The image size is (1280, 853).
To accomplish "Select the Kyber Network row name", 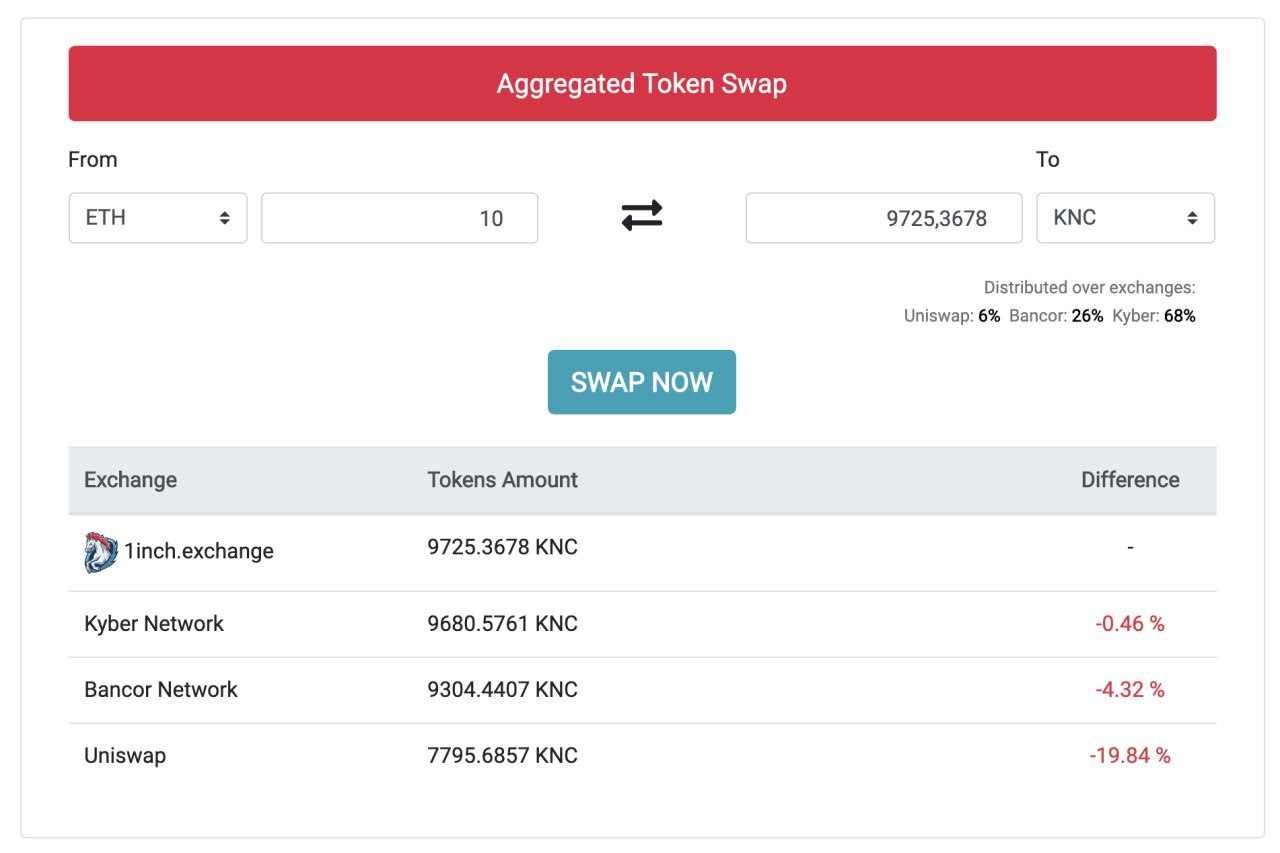I will point(154,624).
